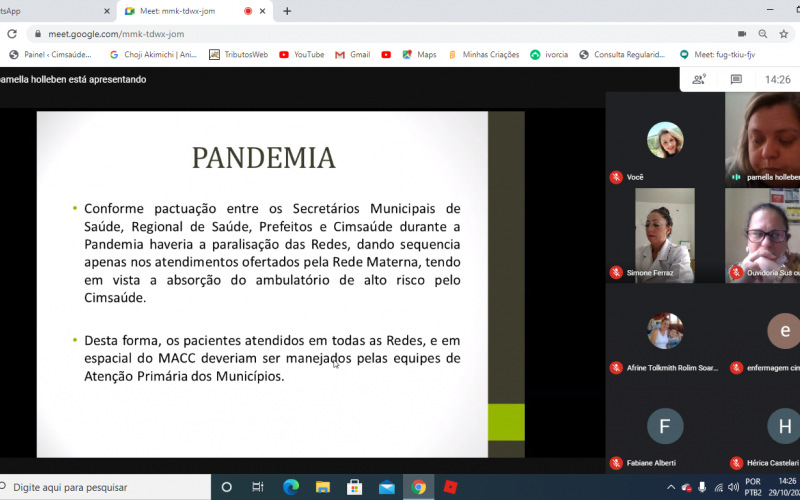Open the Painel Cimsaúde bookmark
Image resolution: width=800 pixels, height=500 pixels.
(51, 55)
